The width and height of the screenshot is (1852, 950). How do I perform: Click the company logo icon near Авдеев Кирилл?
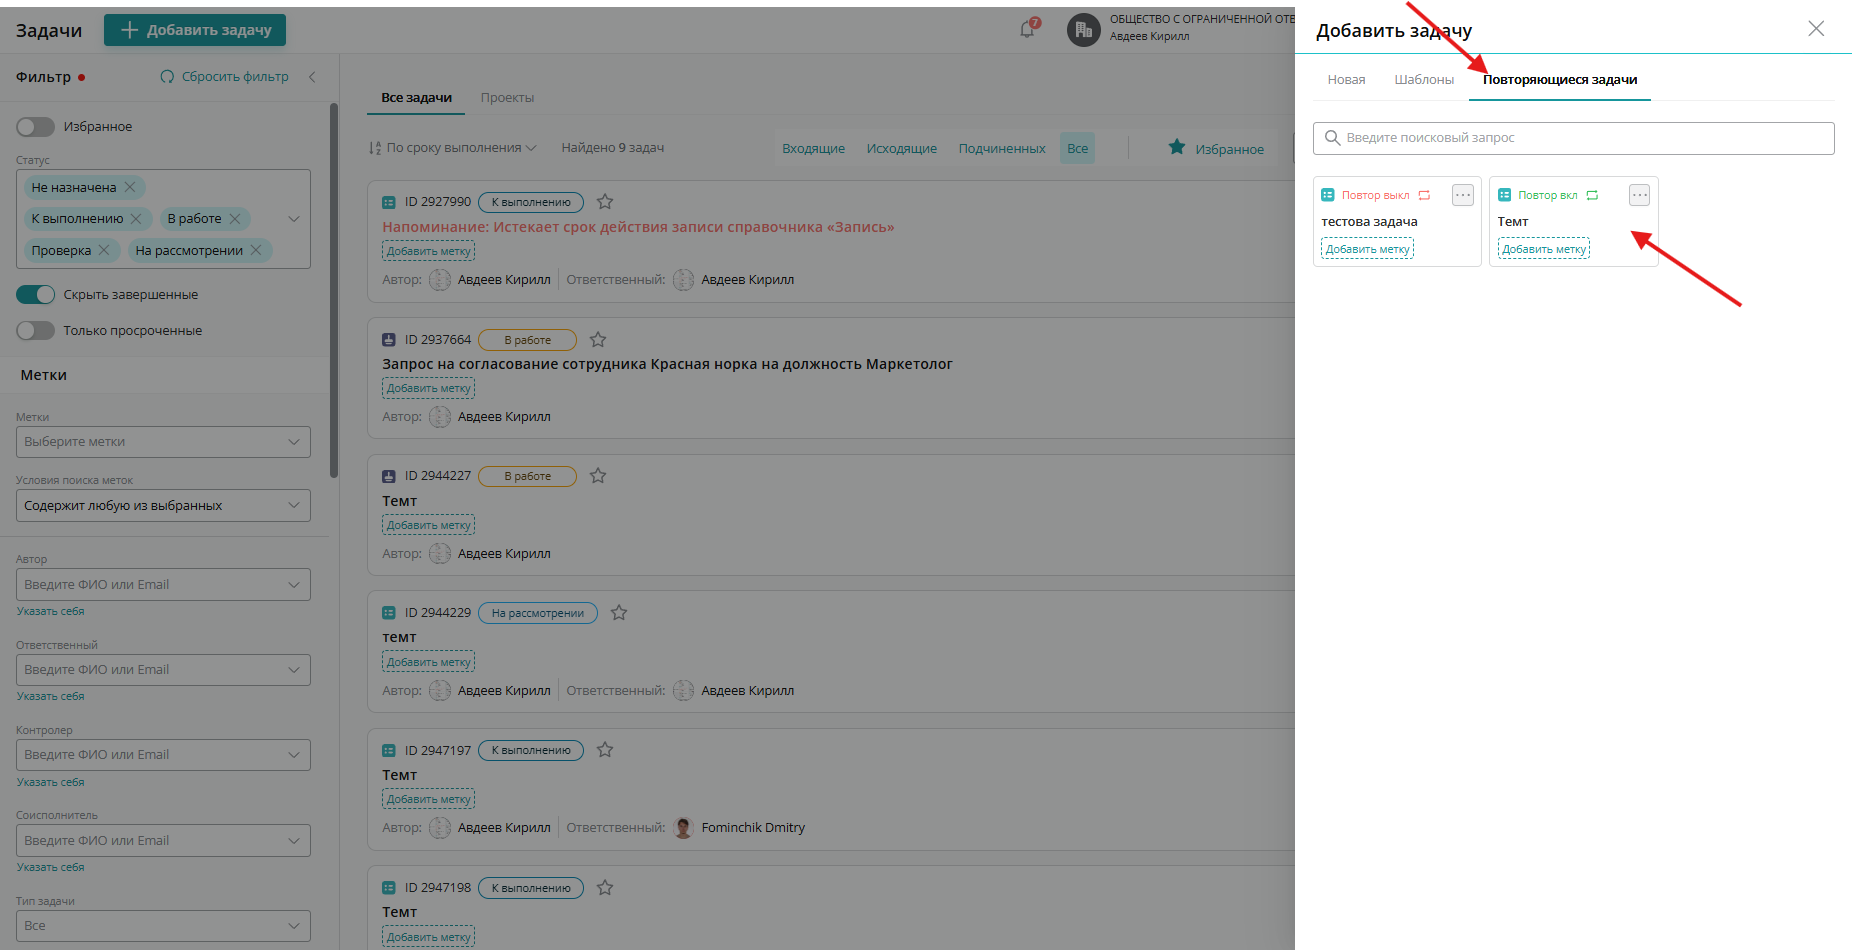[x=1083, y=29]
